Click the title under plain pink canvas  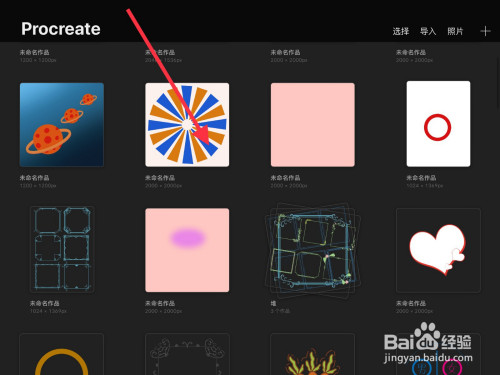(x=285, y=178)
